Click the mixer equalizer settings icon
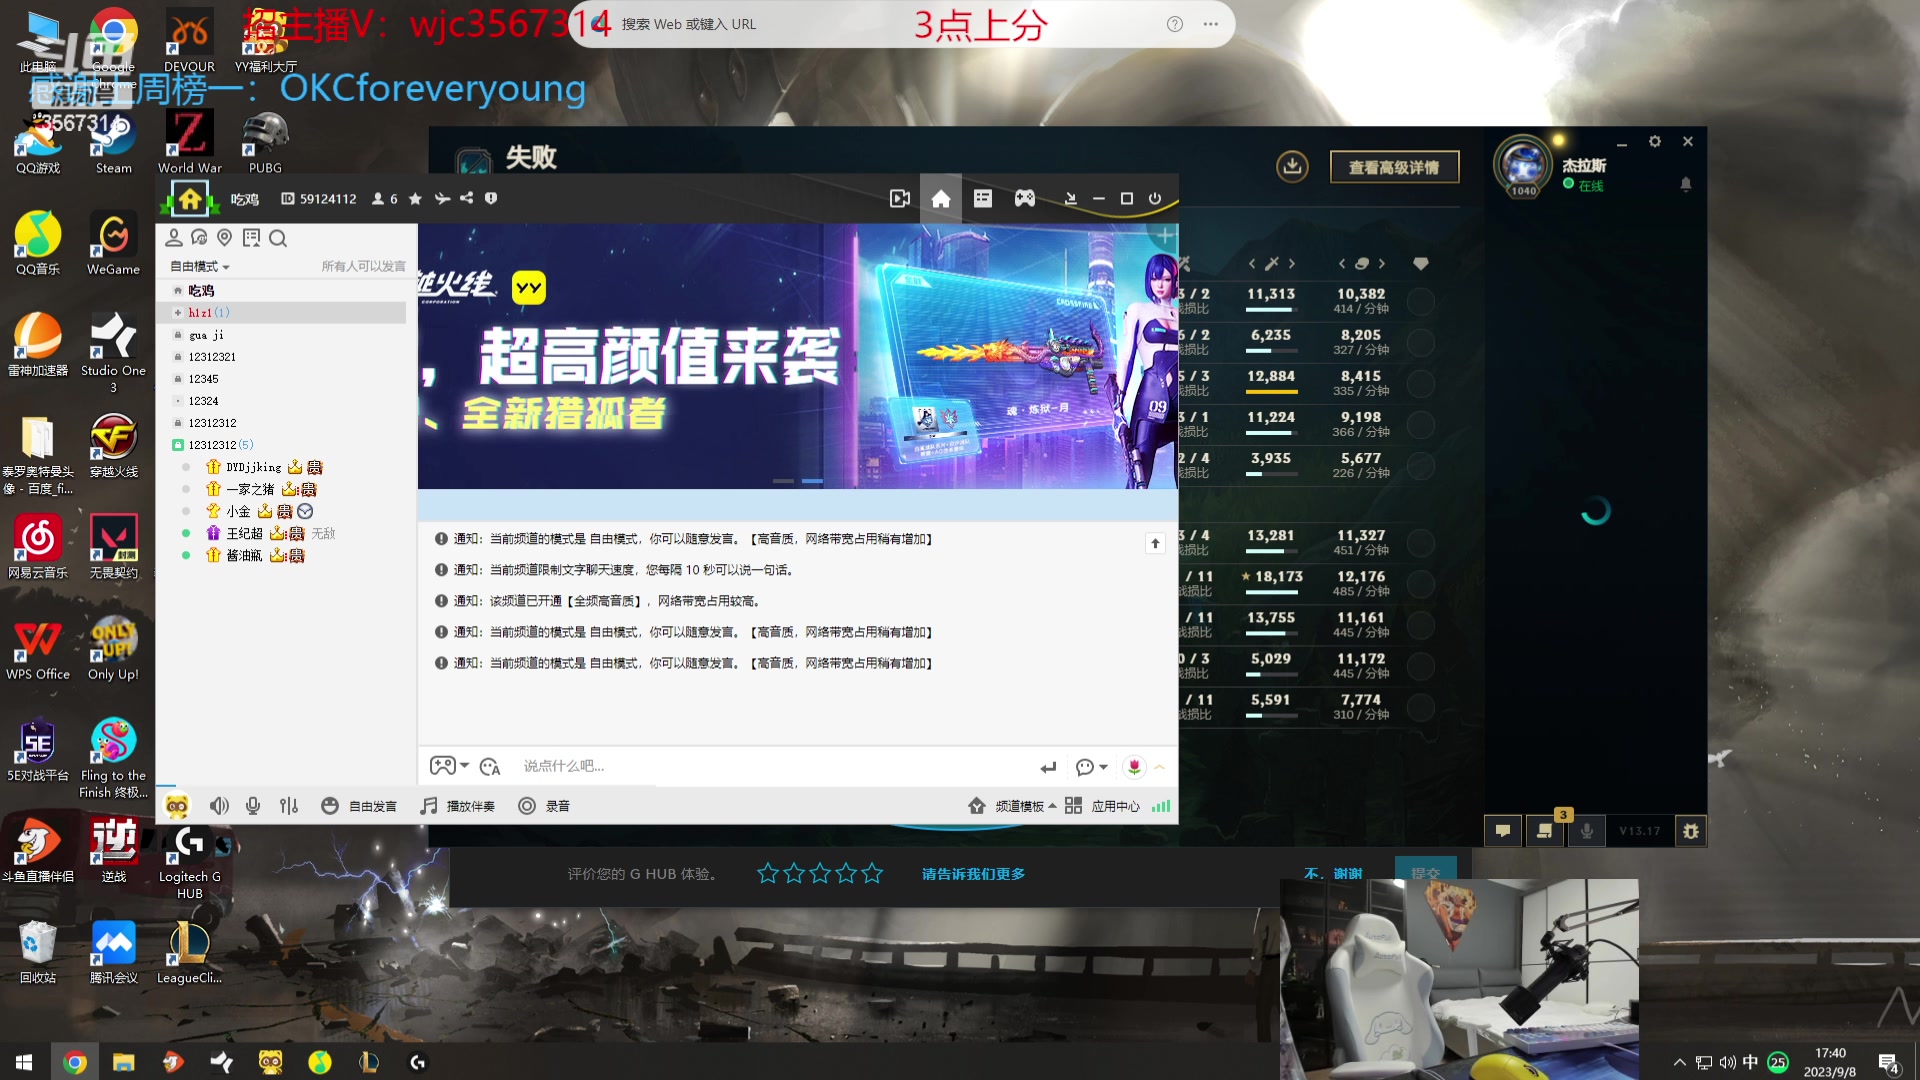The image size is (1920, 1080). 289,806
